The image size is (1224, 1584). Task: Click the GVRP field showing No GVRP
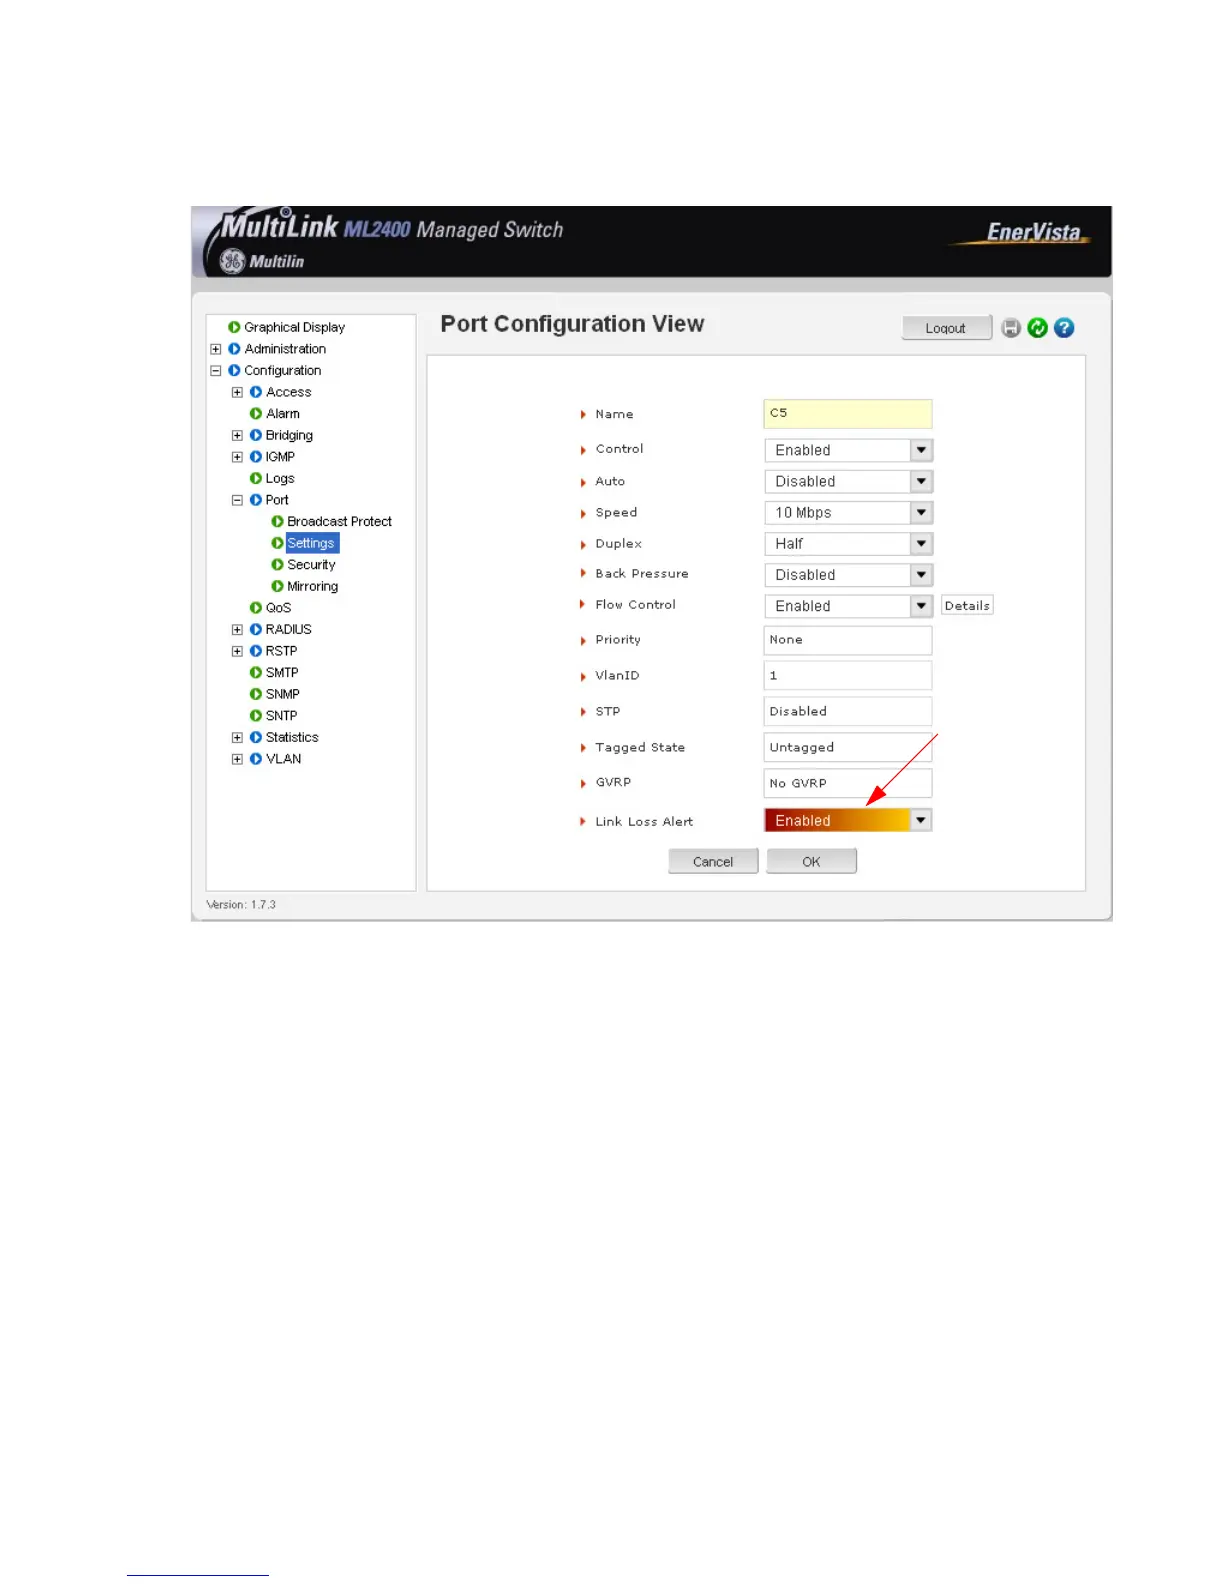pyautogui.click(x=848, y=783)
